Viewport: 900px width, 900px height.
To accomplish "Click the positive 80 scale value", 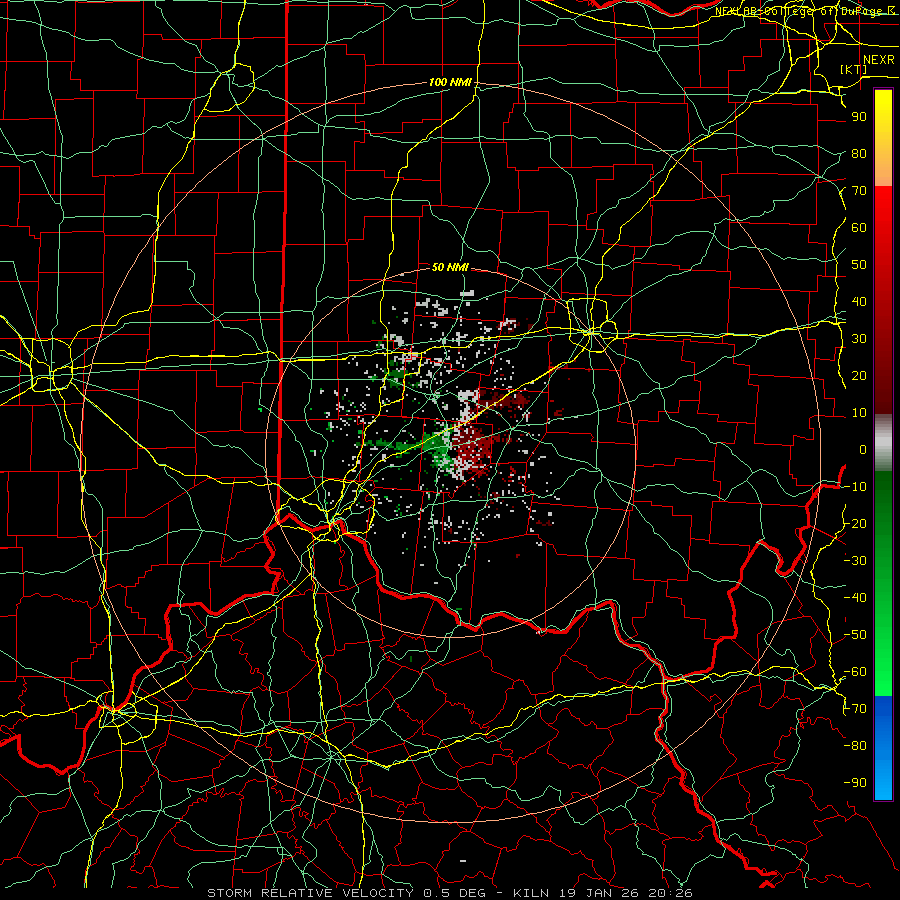I will pos(859,154).
